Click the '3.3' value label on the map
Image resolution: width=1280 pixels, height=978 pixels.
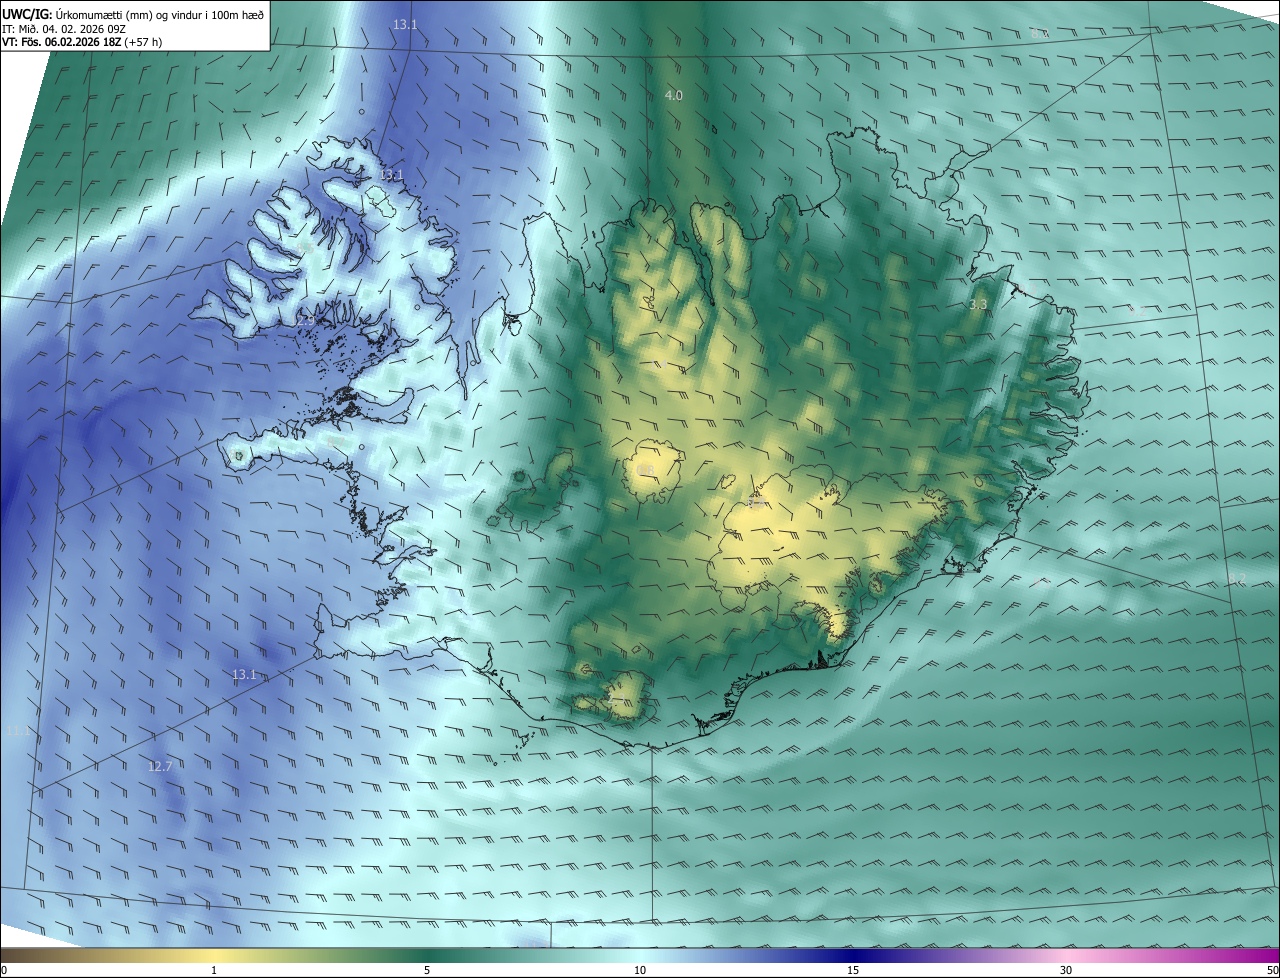click(x=979, y=304)
